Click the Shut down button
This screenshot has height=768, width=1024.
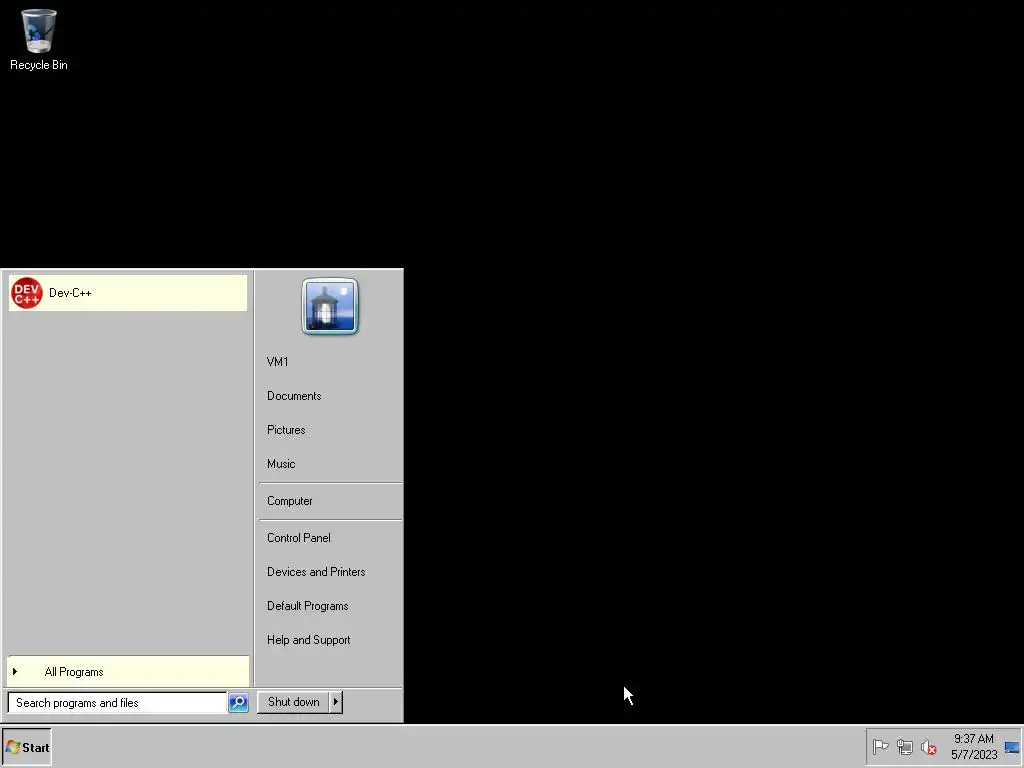[x=293, y=702]
